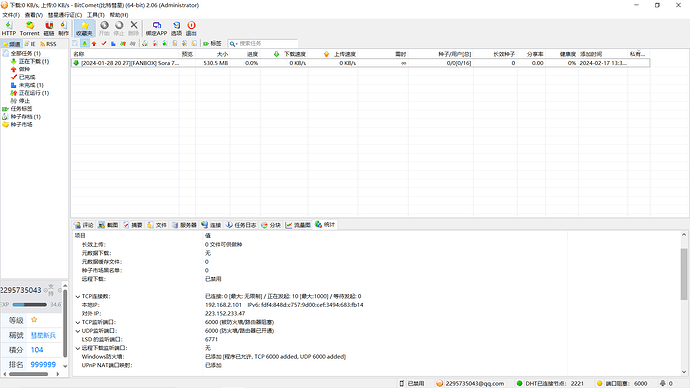690x388 pixels.
Task: Click the 999999 ranking link
Action: [43, 364]
